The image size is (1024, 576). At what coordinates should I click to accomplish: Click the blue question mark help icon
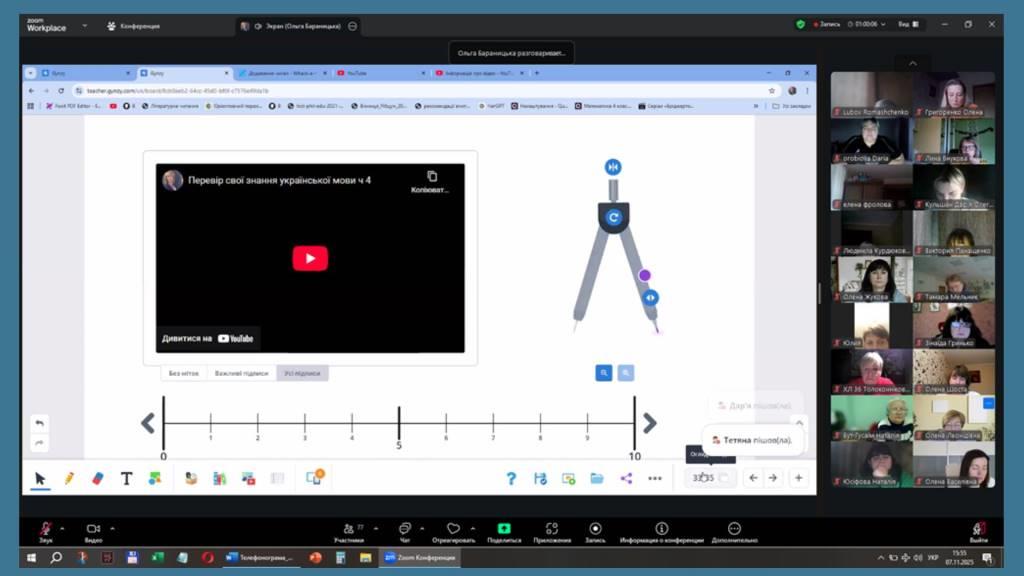click(511, 478)
